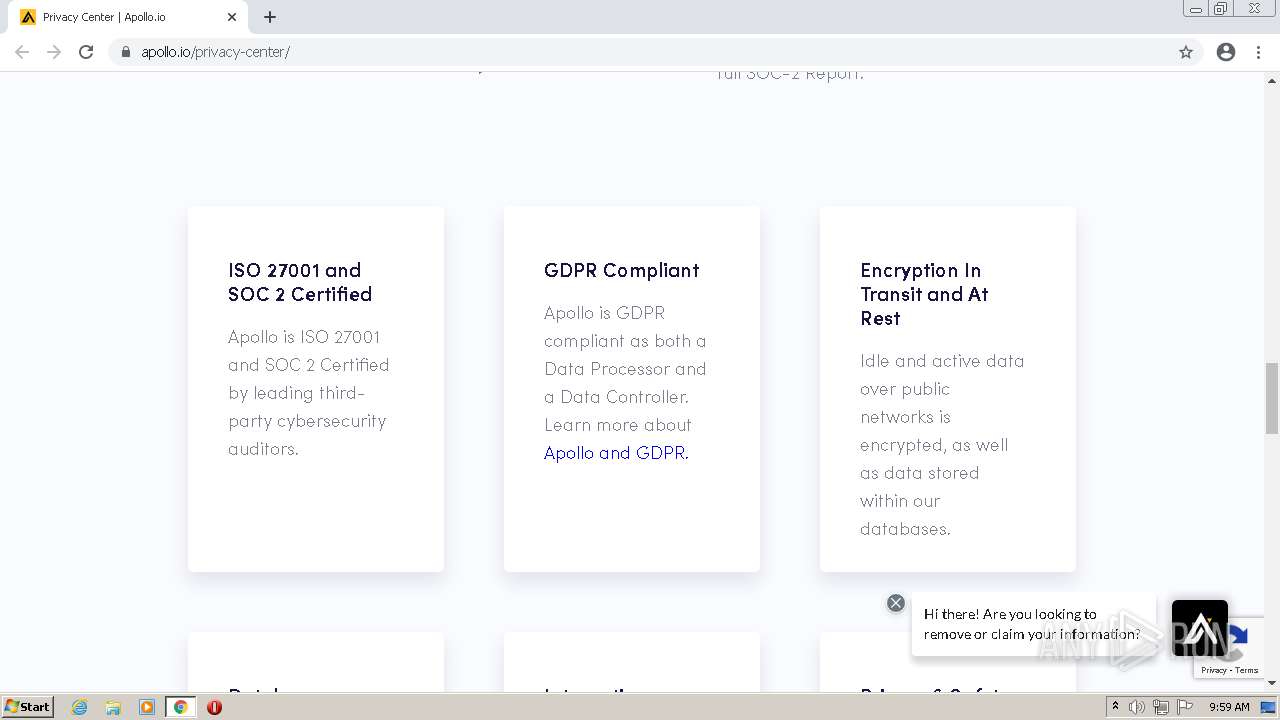
Task: Reload the Apollo privacy center page
Action: (86, 52)
